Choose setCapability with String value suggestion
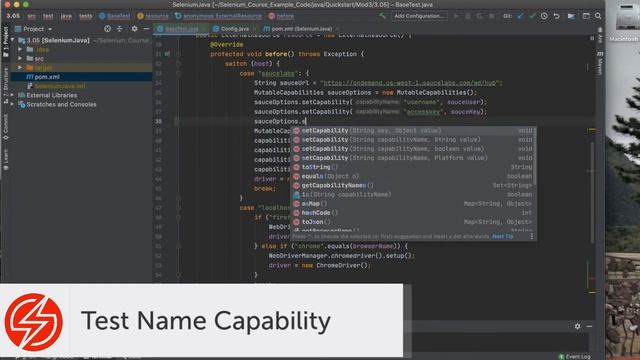Image resolution: width=640 pixels, height=360 pixels. click(x=413, y=140)
